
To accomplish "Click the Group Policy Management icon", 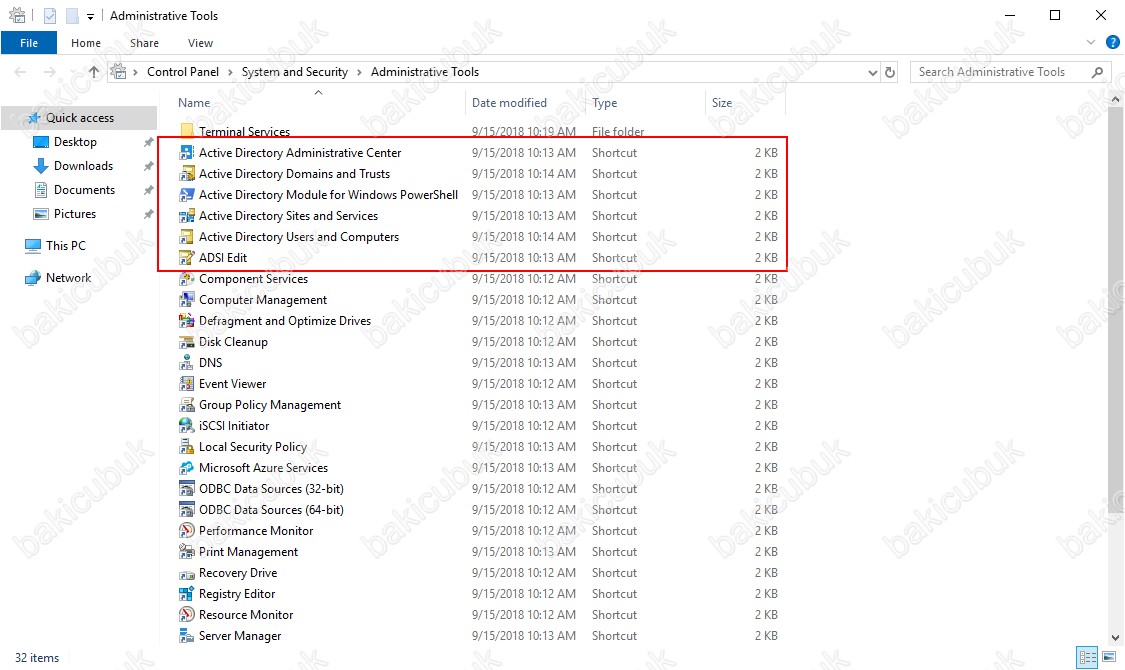I will tap(186, 405).
